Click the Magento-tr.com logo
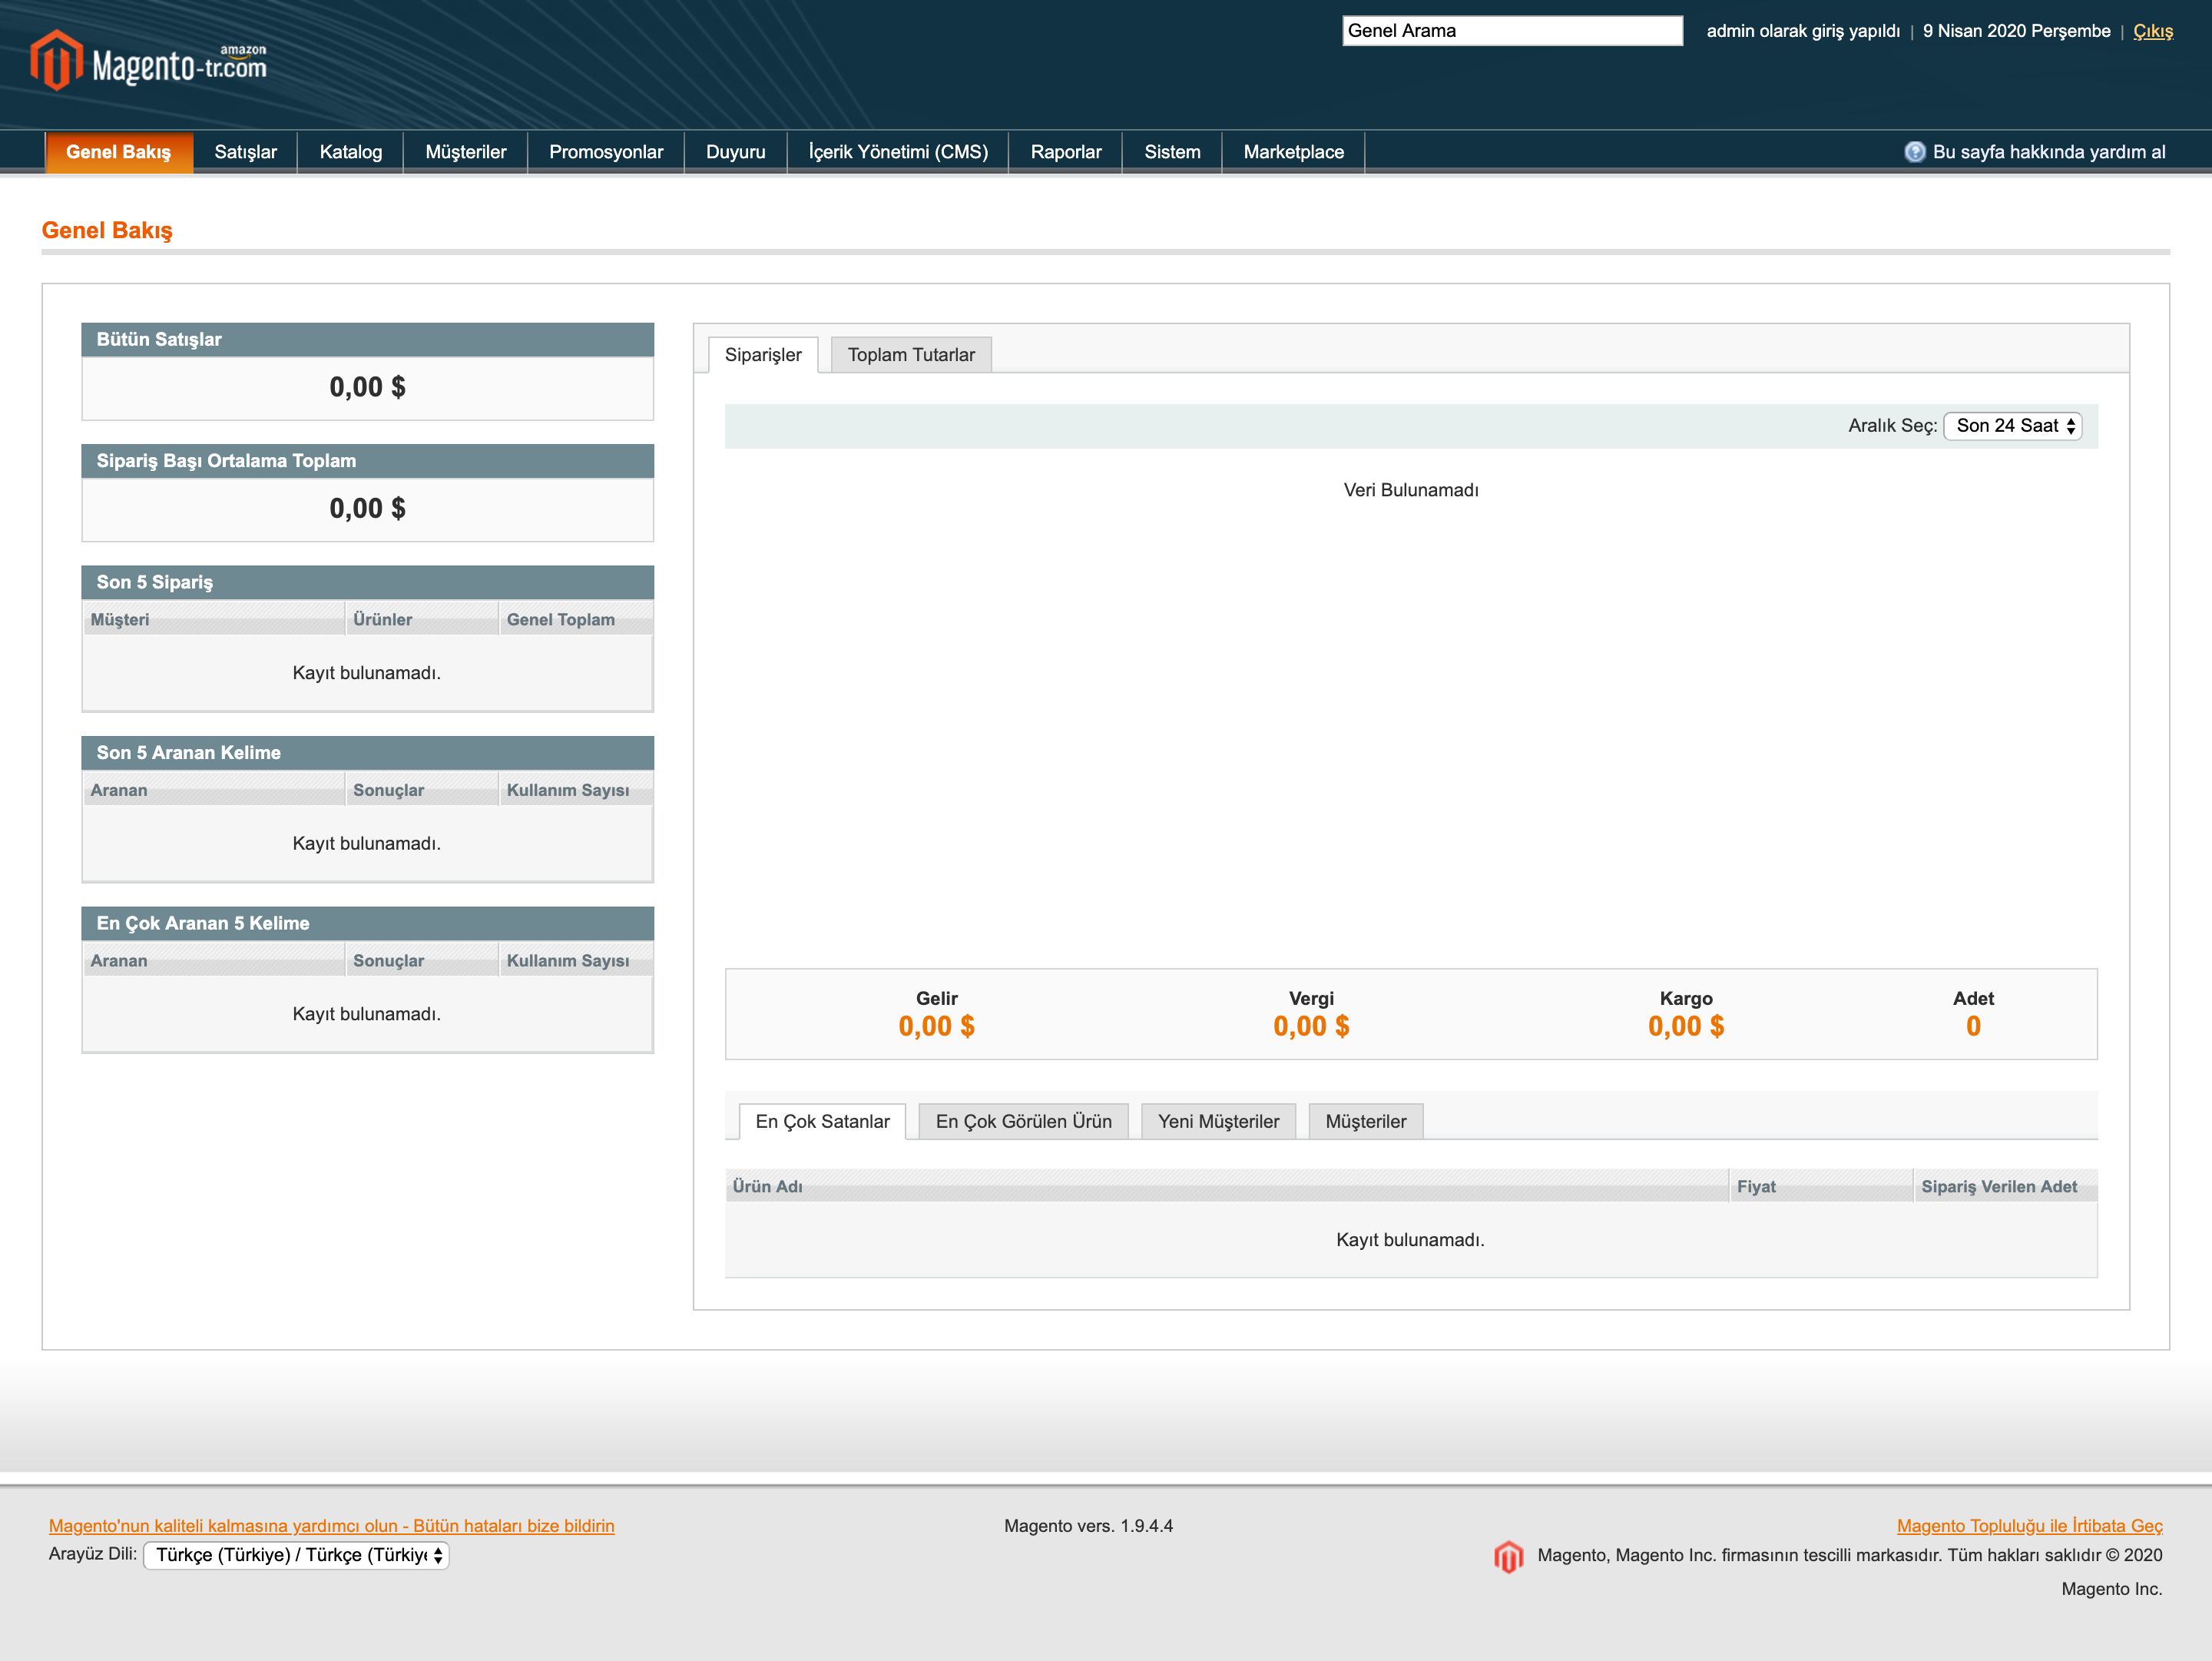This screenshot has height=1661, width=2212. coord(149,60)
